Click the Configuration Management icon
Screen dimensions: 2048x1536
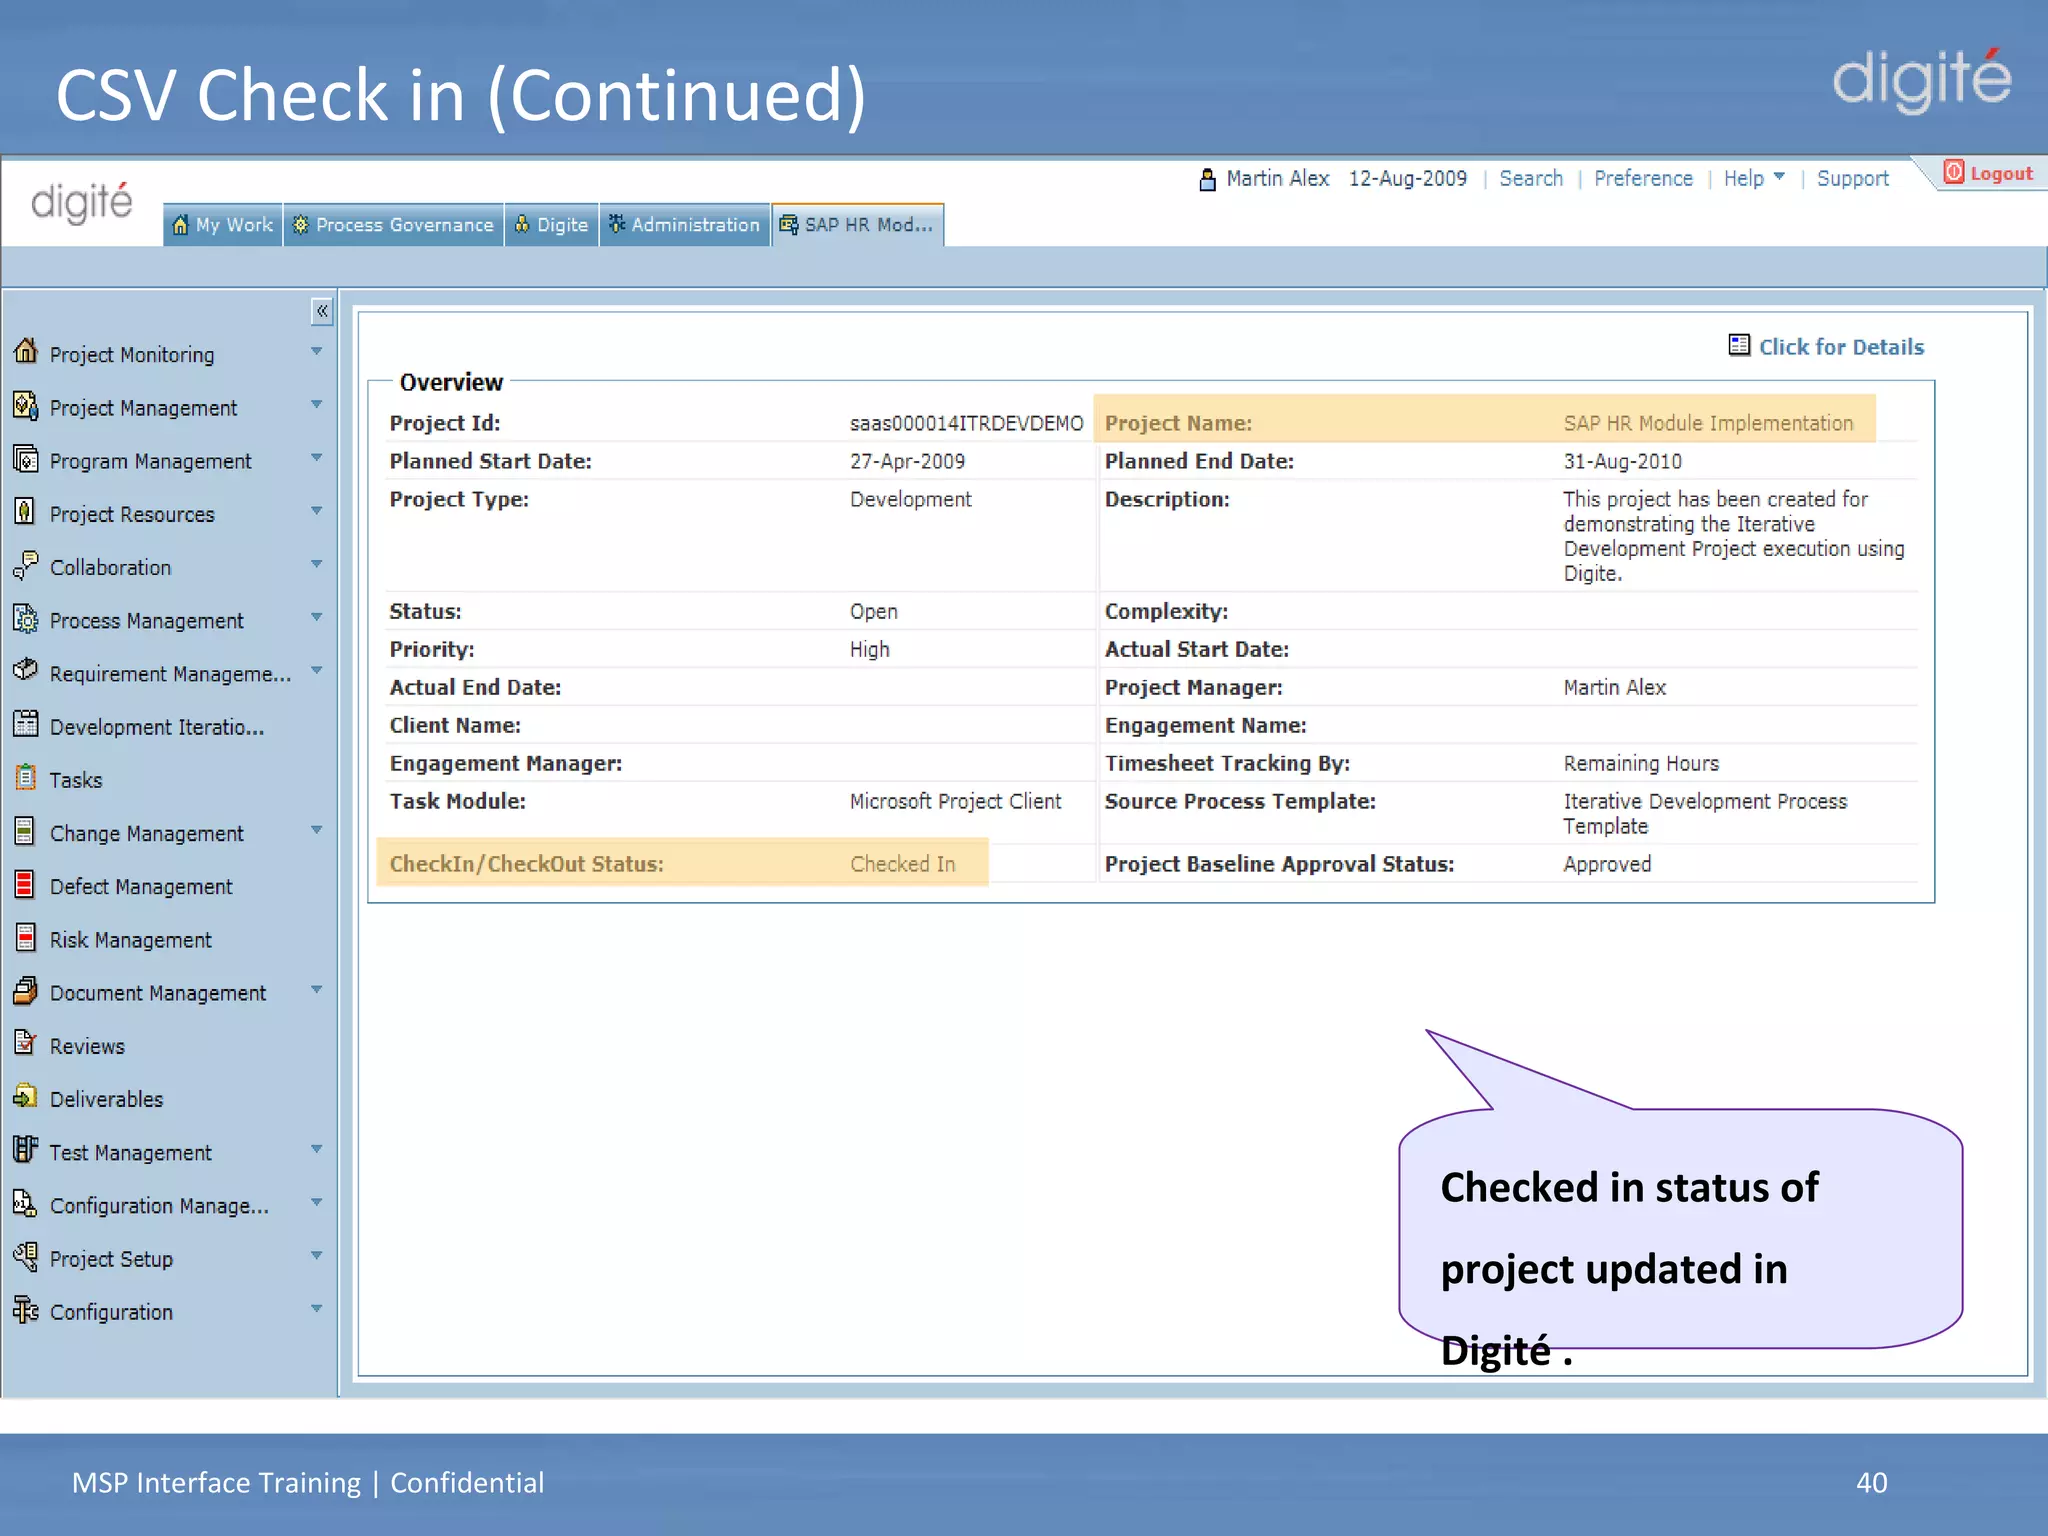pyautogui.click(x=26, y=1203)
